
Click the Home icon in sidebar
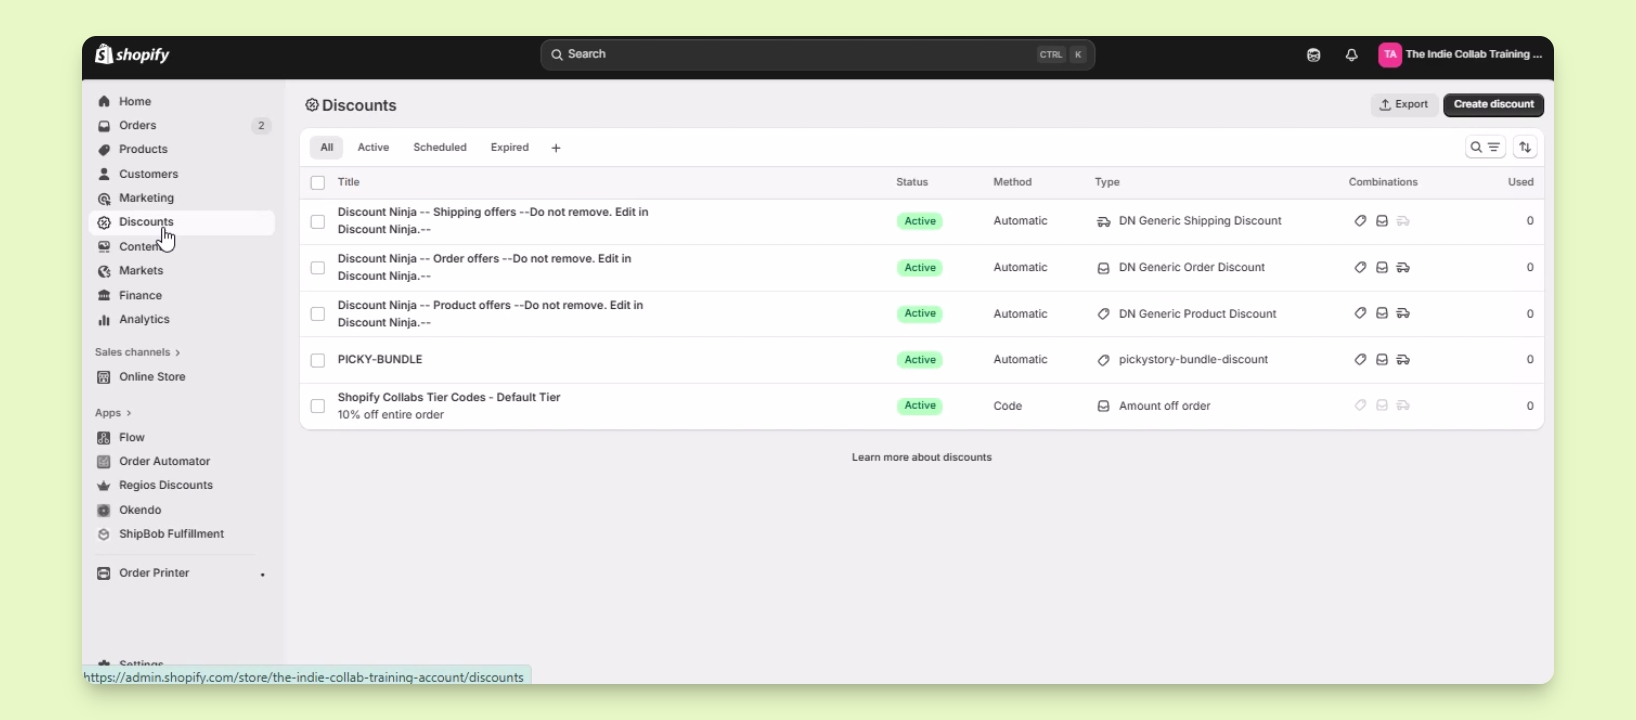coord(104,101)
